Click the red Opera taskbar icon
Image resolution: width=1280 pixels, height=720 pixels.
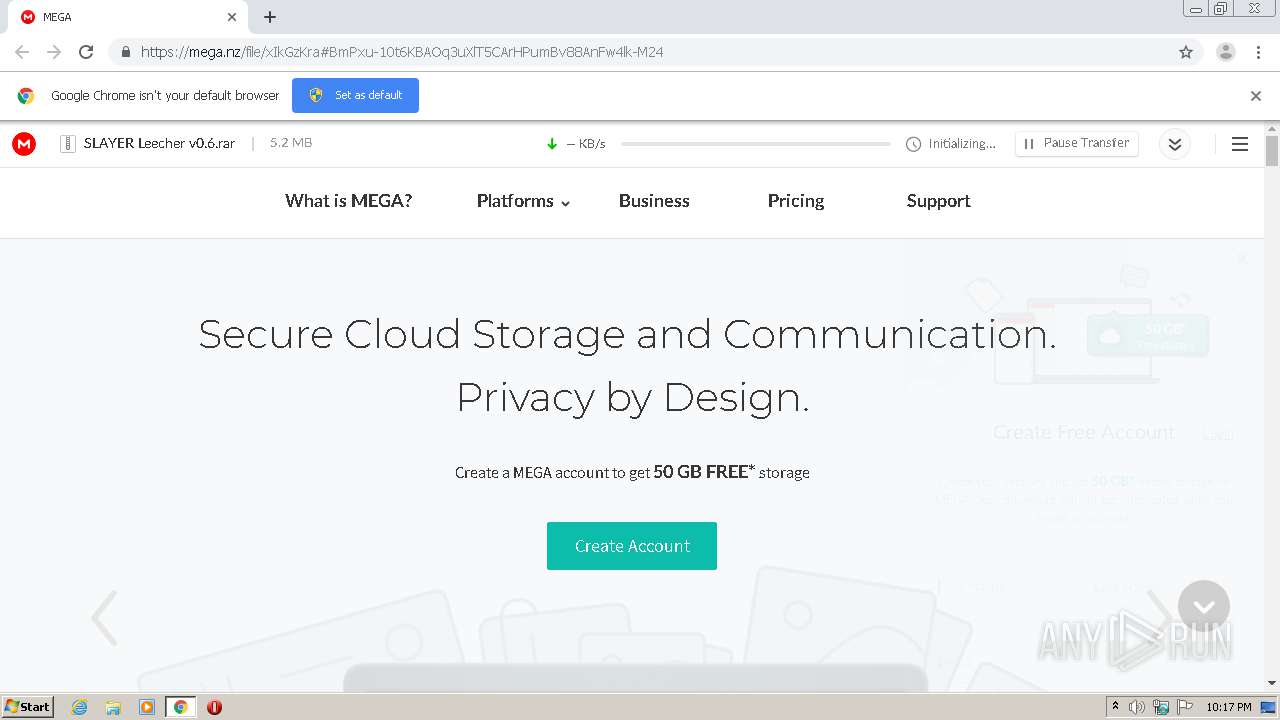click(214, 707)
